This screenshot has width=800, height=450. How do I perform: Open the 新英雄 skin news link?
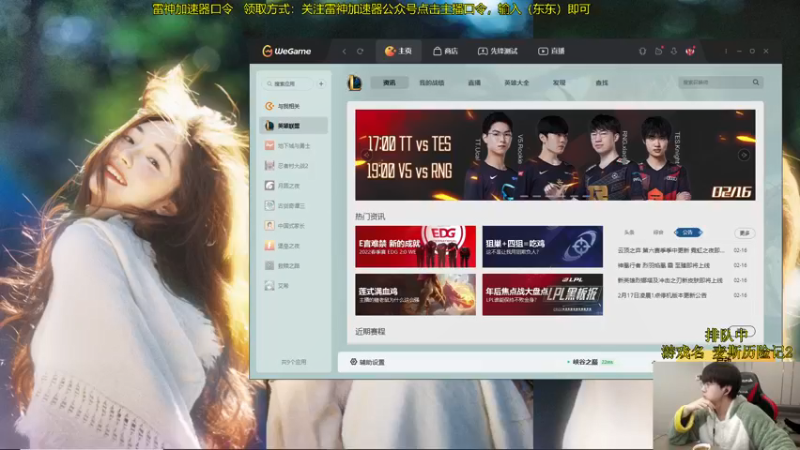(670, 280)
